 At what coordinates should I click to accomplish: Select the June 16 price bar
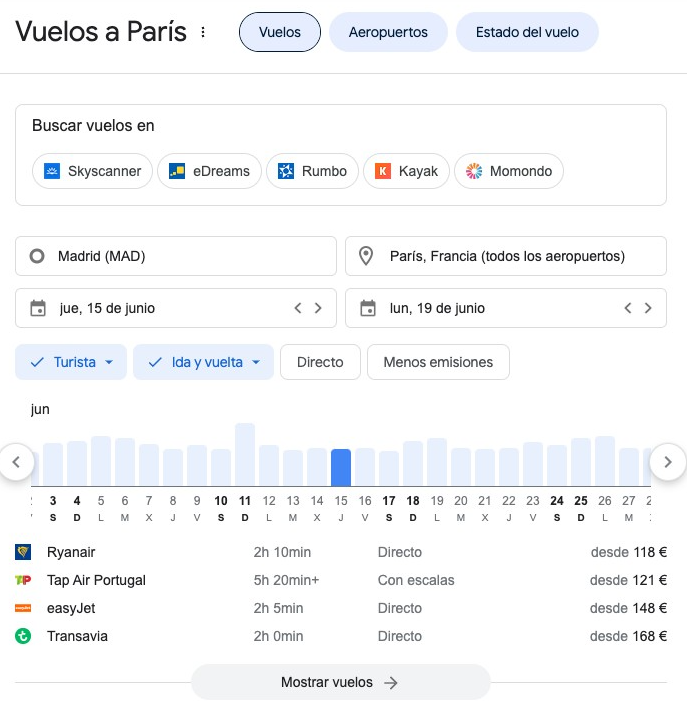point(365,467)
